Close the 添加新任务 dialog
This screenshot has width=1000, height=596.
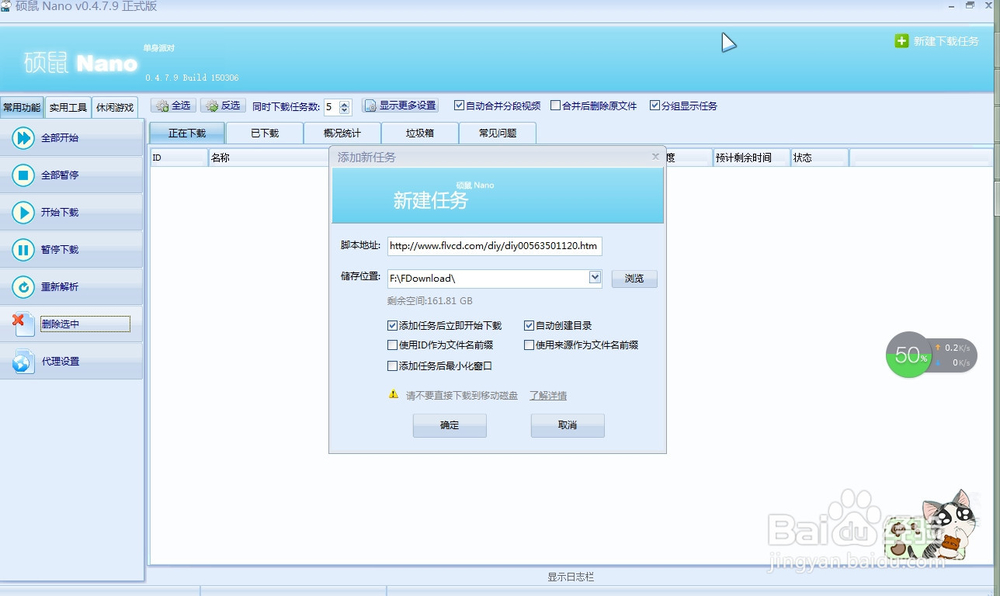pos(655,156)
